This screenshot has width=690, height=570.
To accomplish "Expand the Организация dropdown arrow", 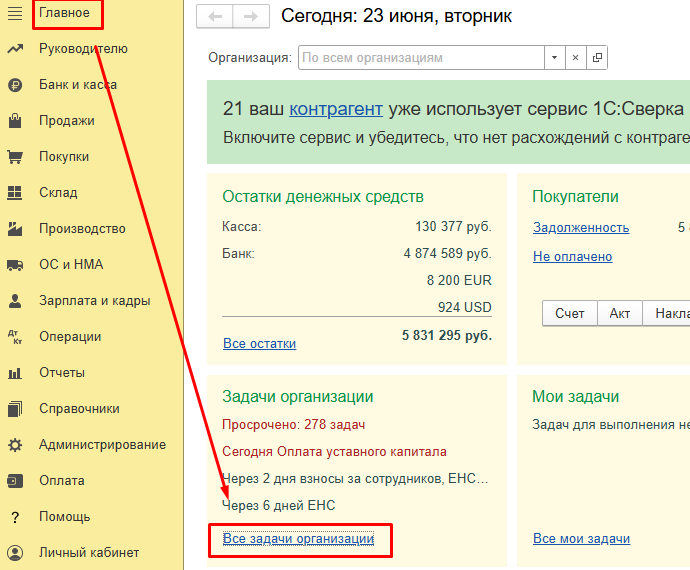I will click(x=554, y=58).
